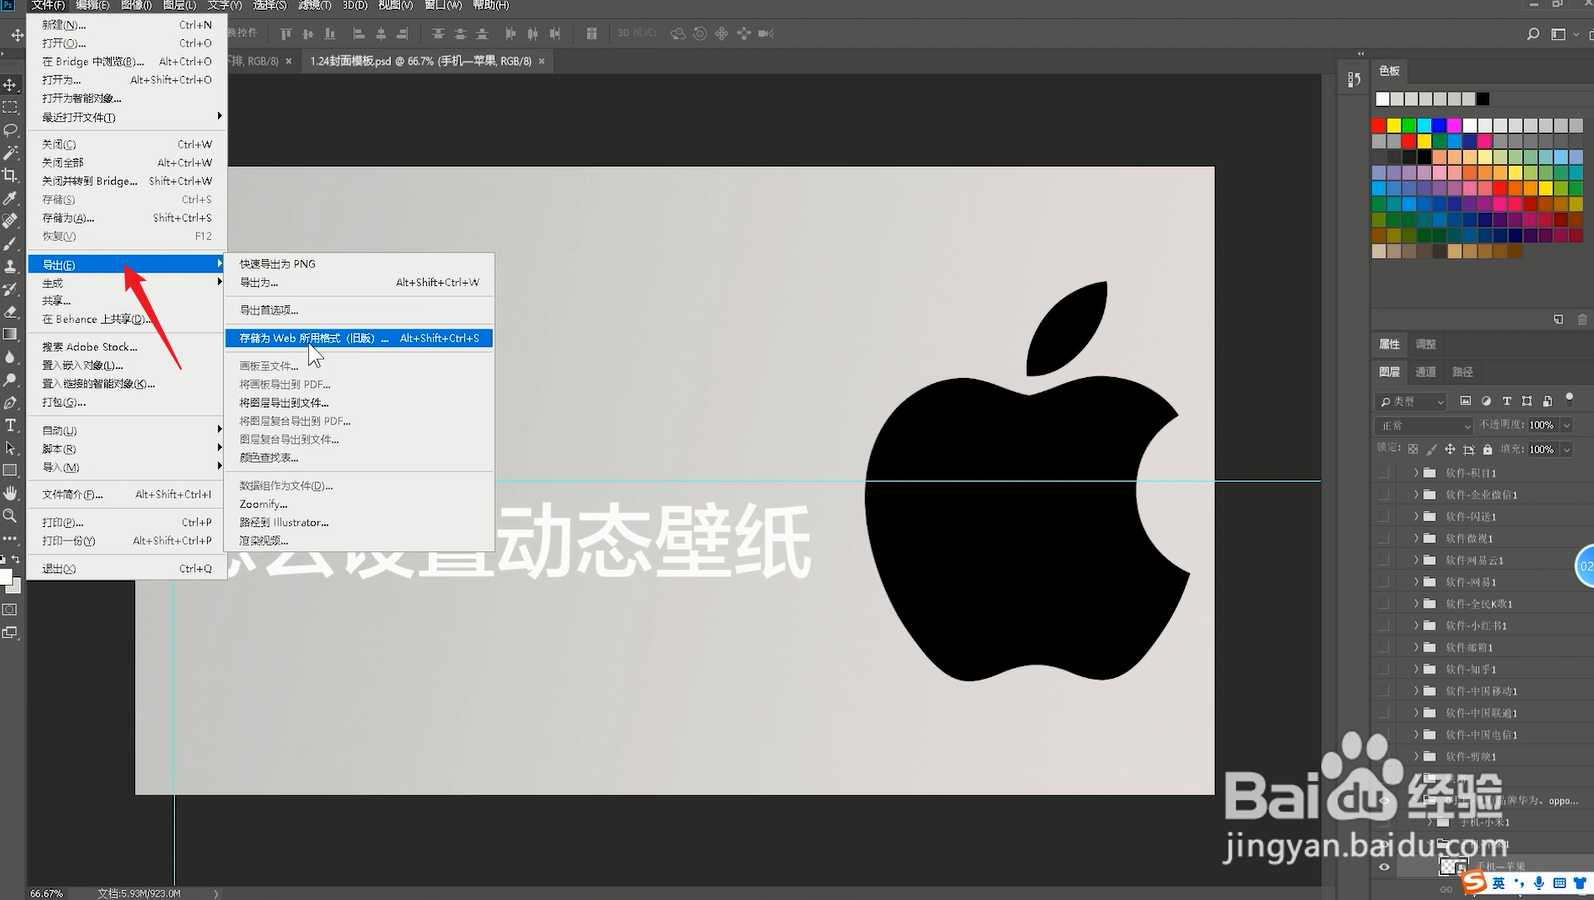Viewport: 1594px width, 900px height.
Task: Open the opacity 不透明度 dropdown arrow
Action: (1567, 425)
